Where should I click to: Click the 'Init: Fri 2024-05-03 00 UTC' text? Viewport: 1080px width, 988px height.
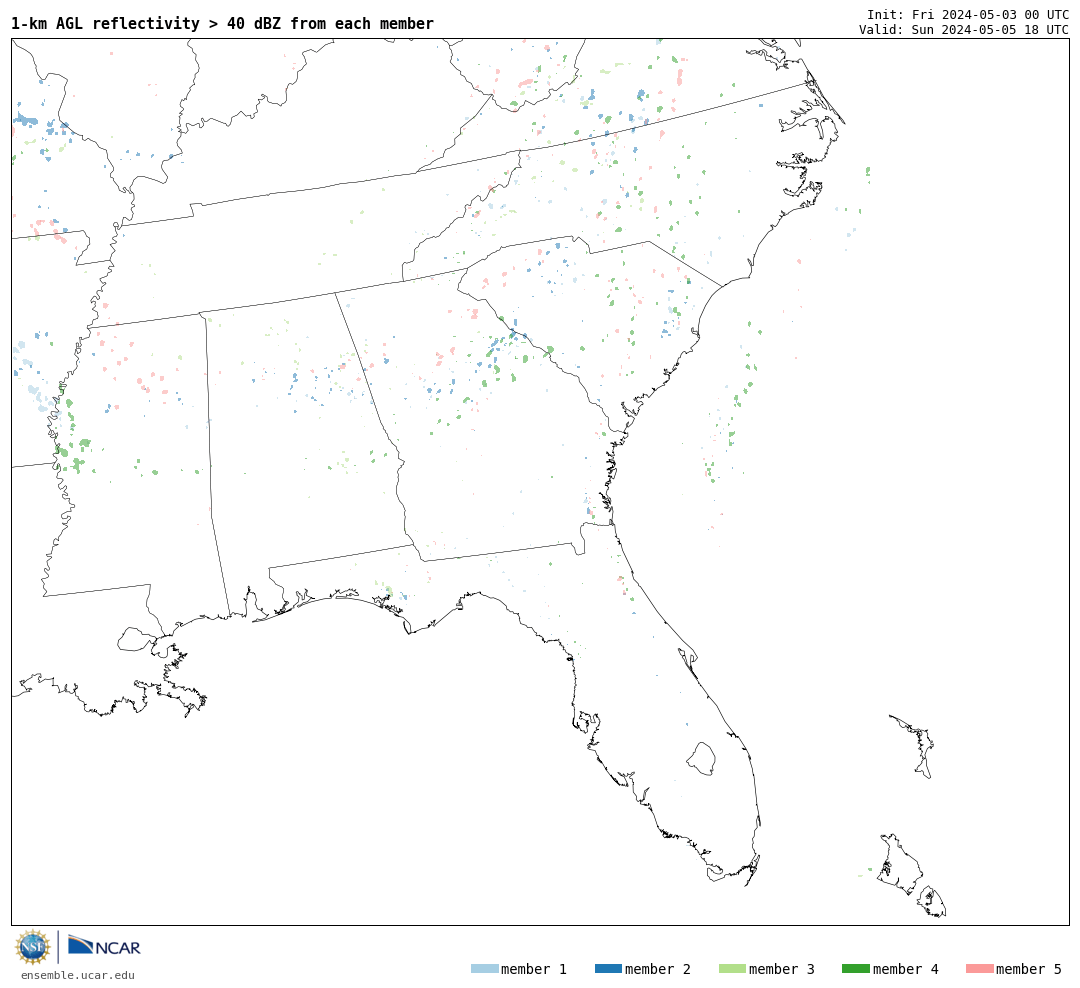point(968,14)
